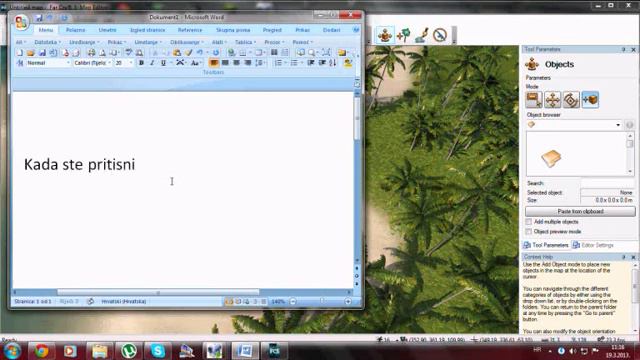Open the Oblikovanje dropdown menu
Screen dimensions: 640x360
click(187, 42)
